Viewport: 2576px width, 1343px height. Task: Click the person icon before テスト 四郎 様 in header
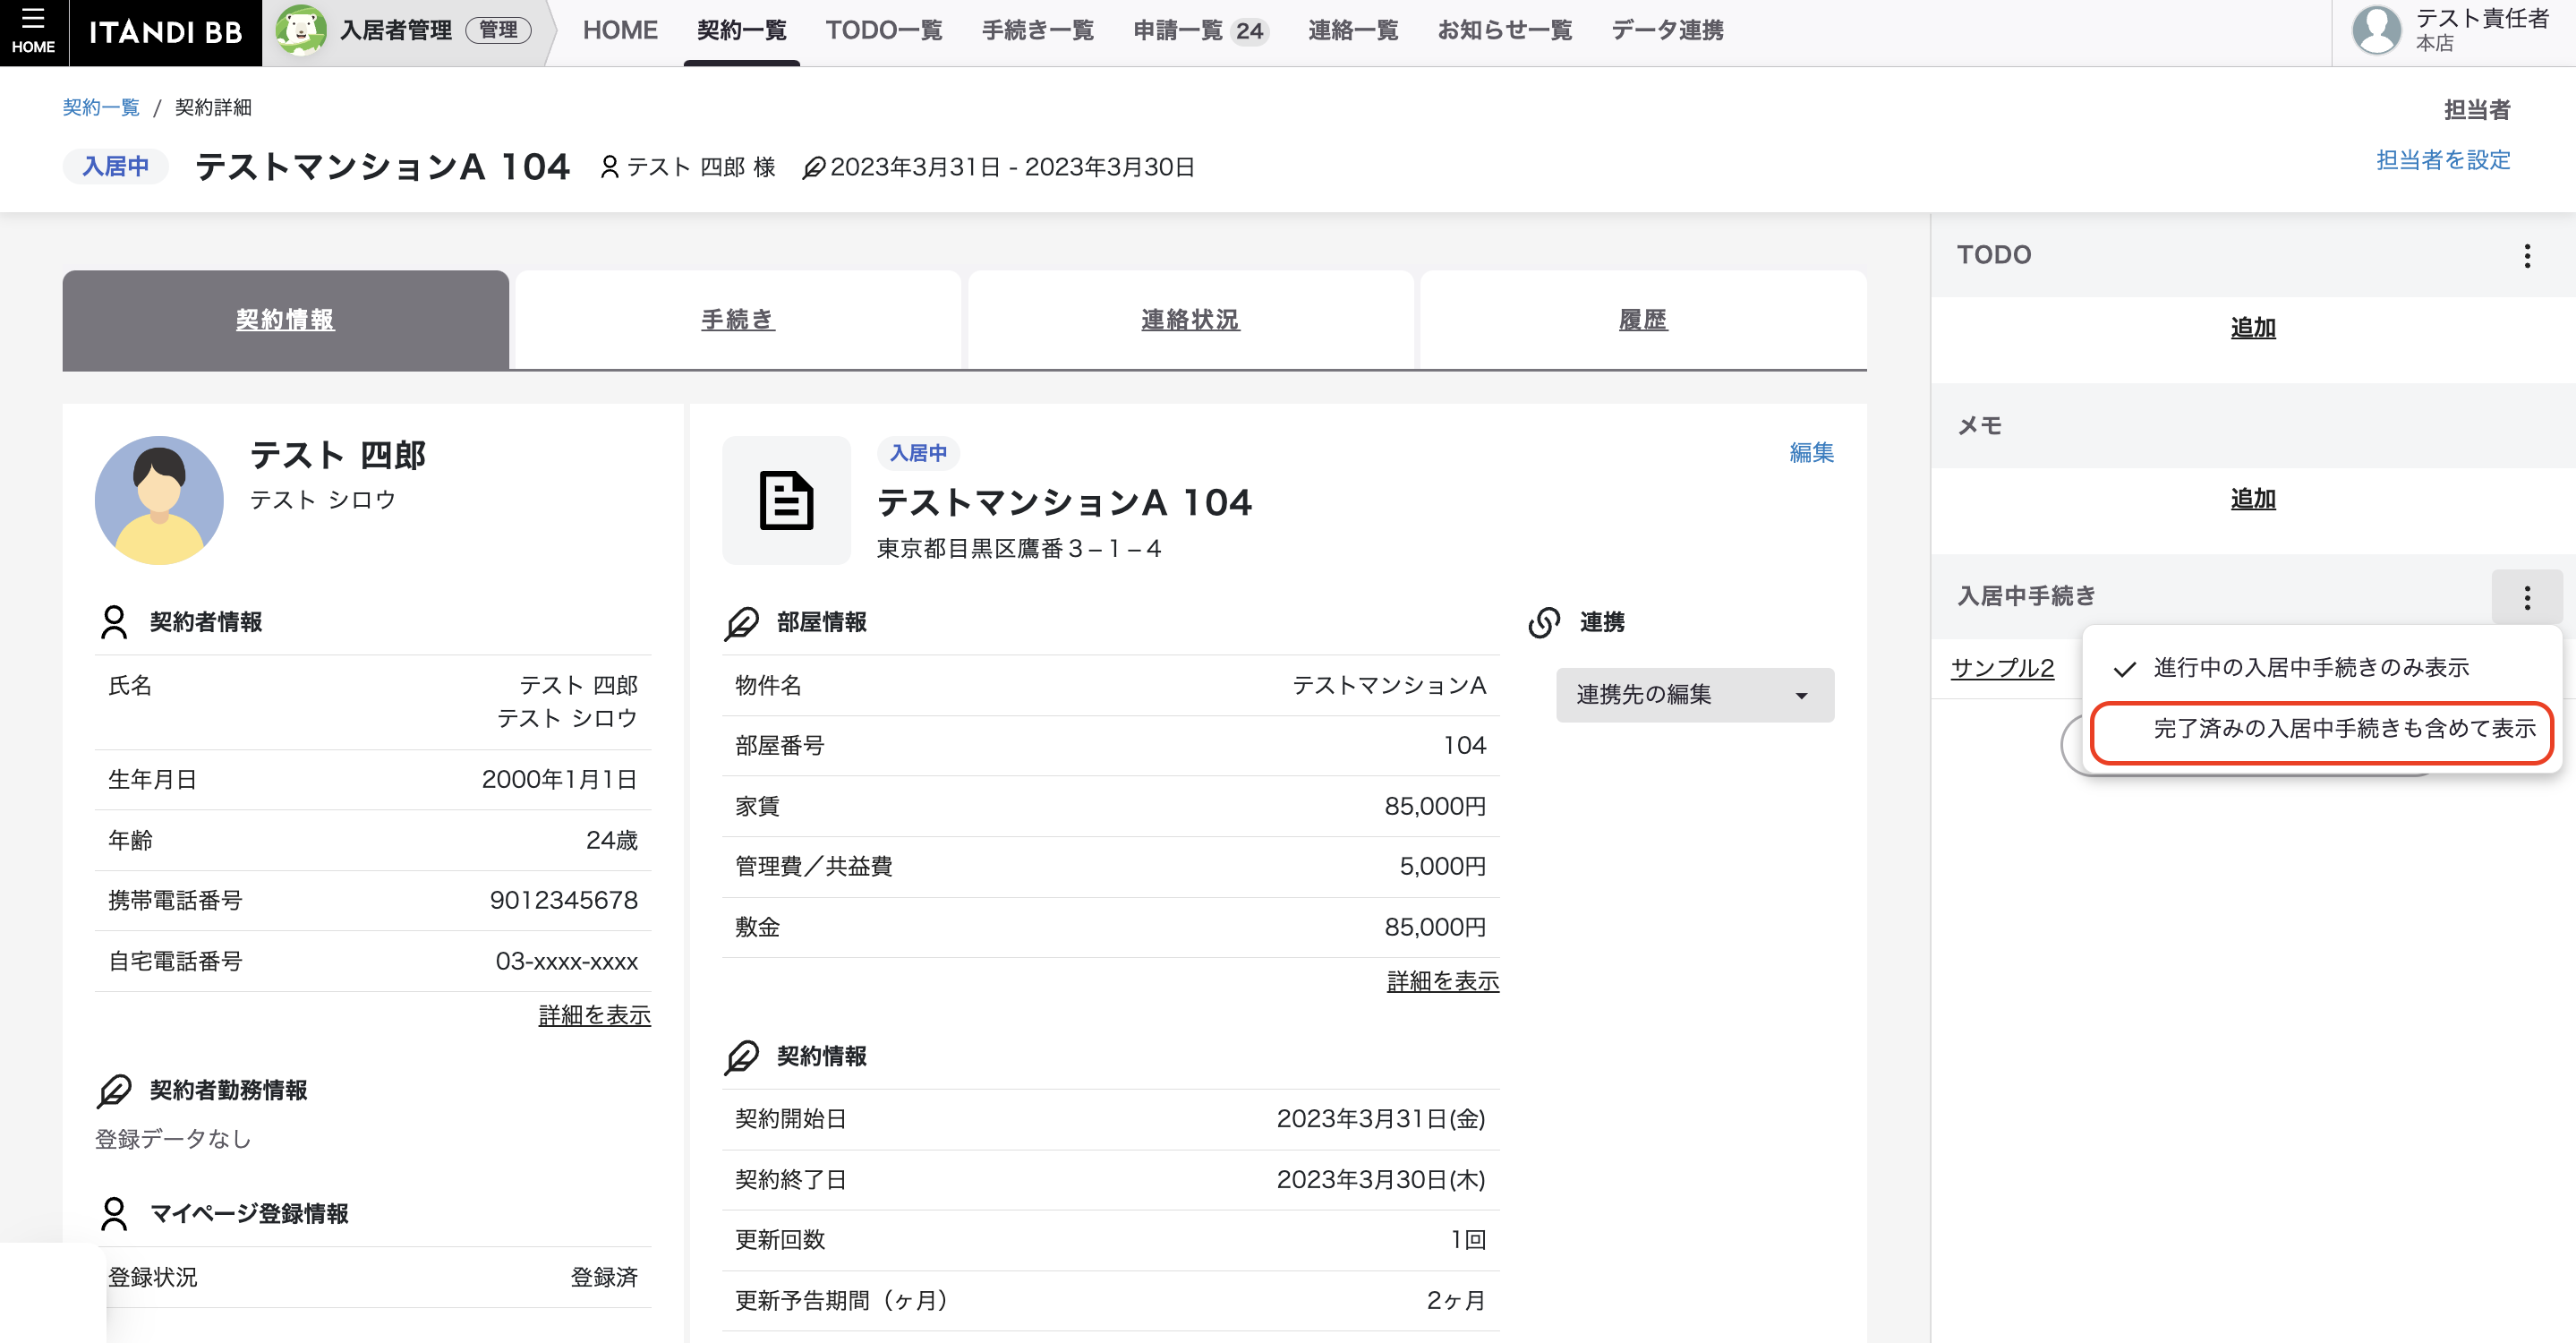pos(609,167)
